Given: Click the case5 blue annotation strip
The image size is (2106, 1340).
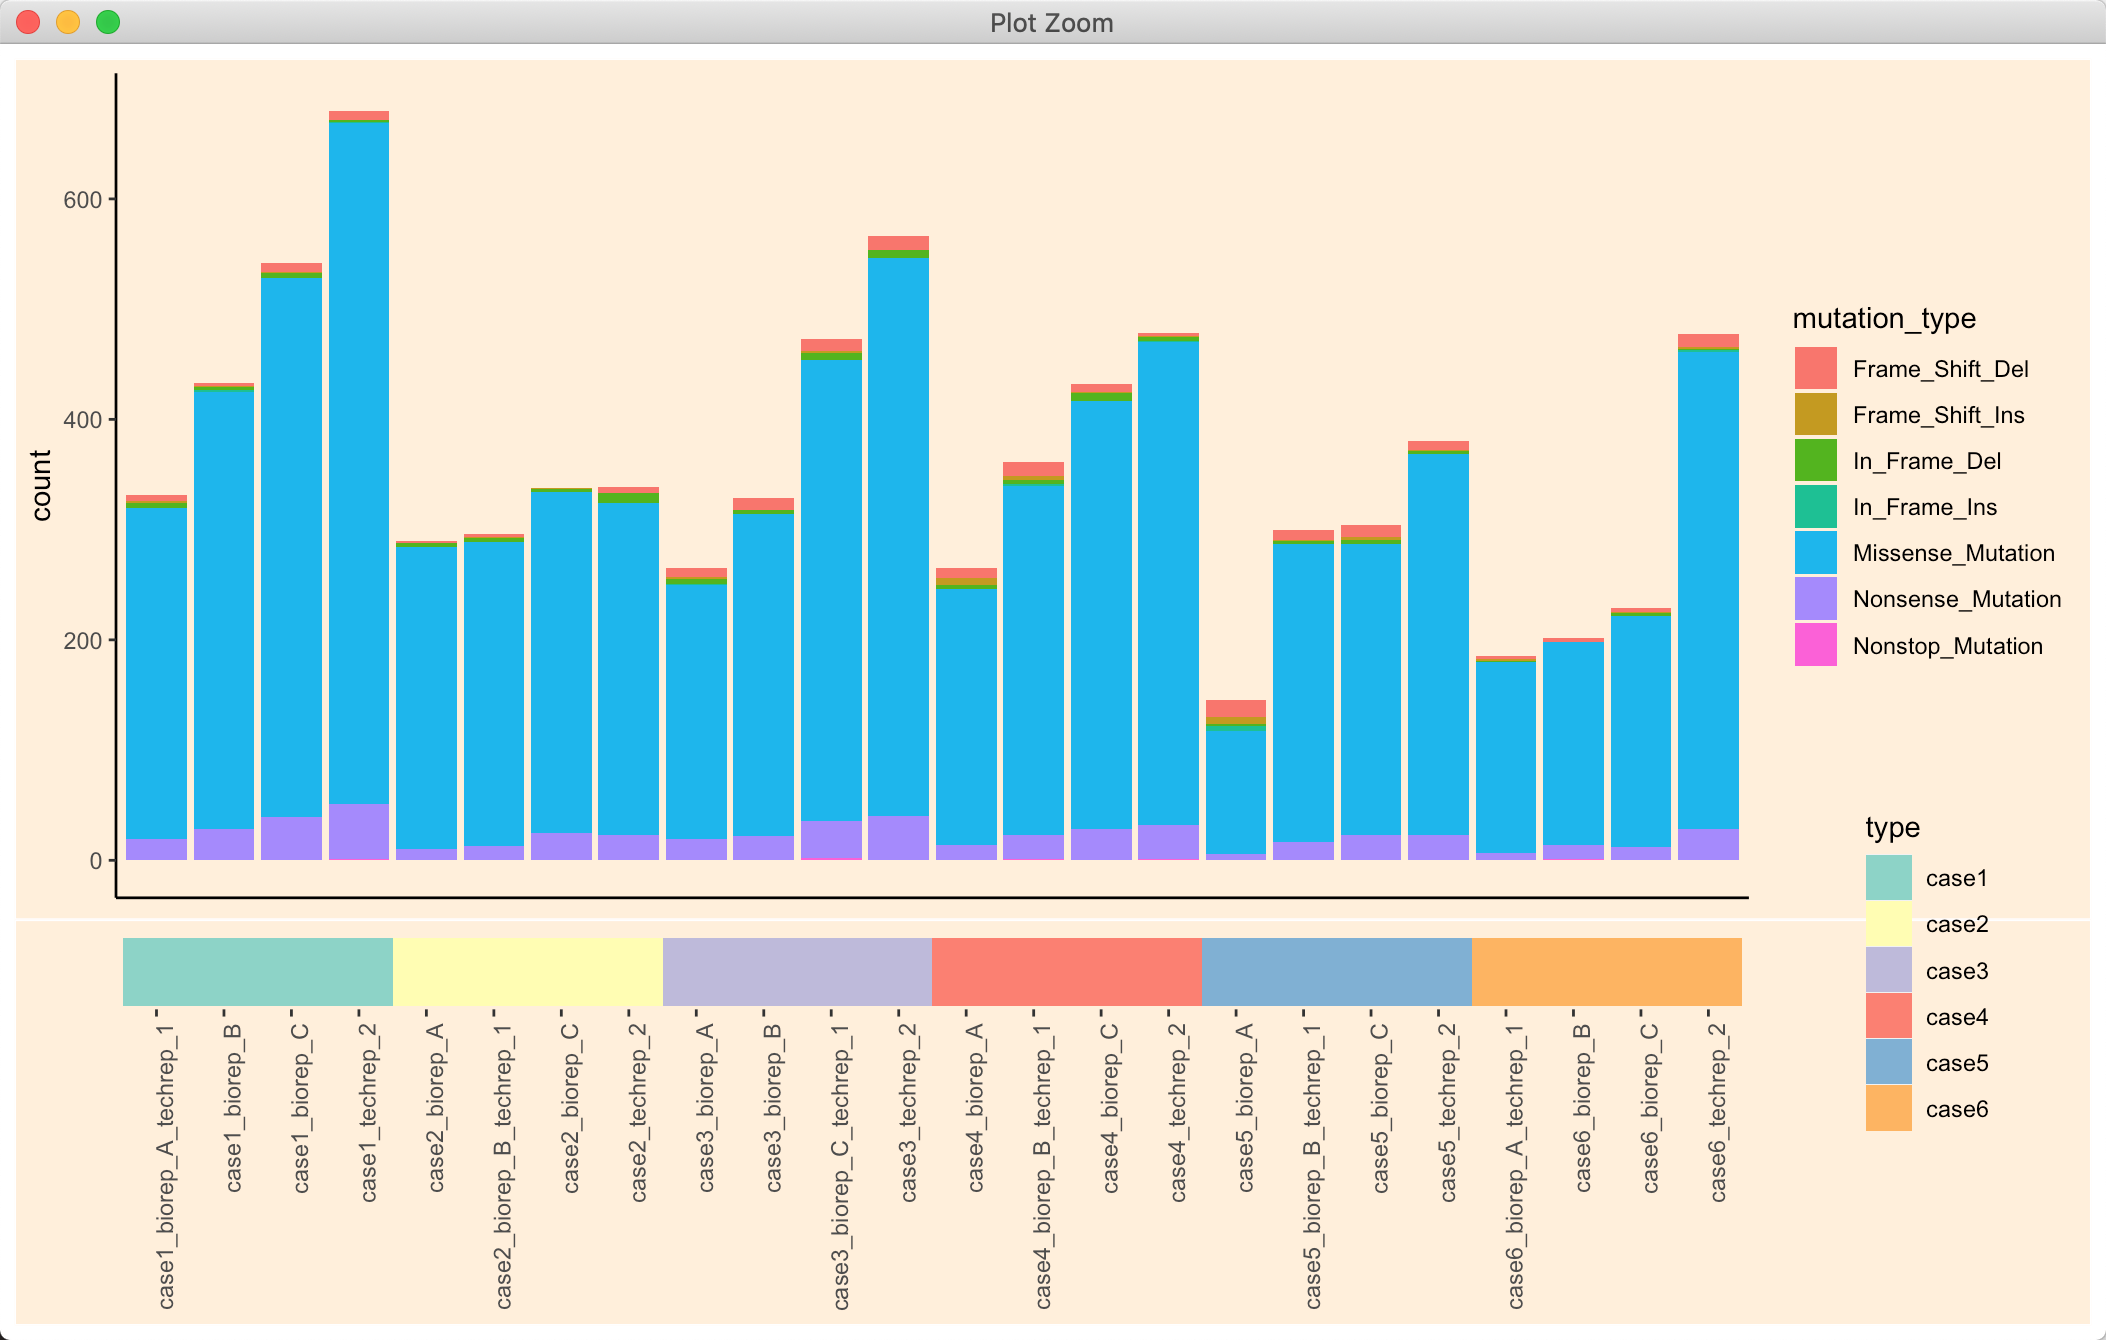Looking at the screenshot, I should tap(1336, 971).
